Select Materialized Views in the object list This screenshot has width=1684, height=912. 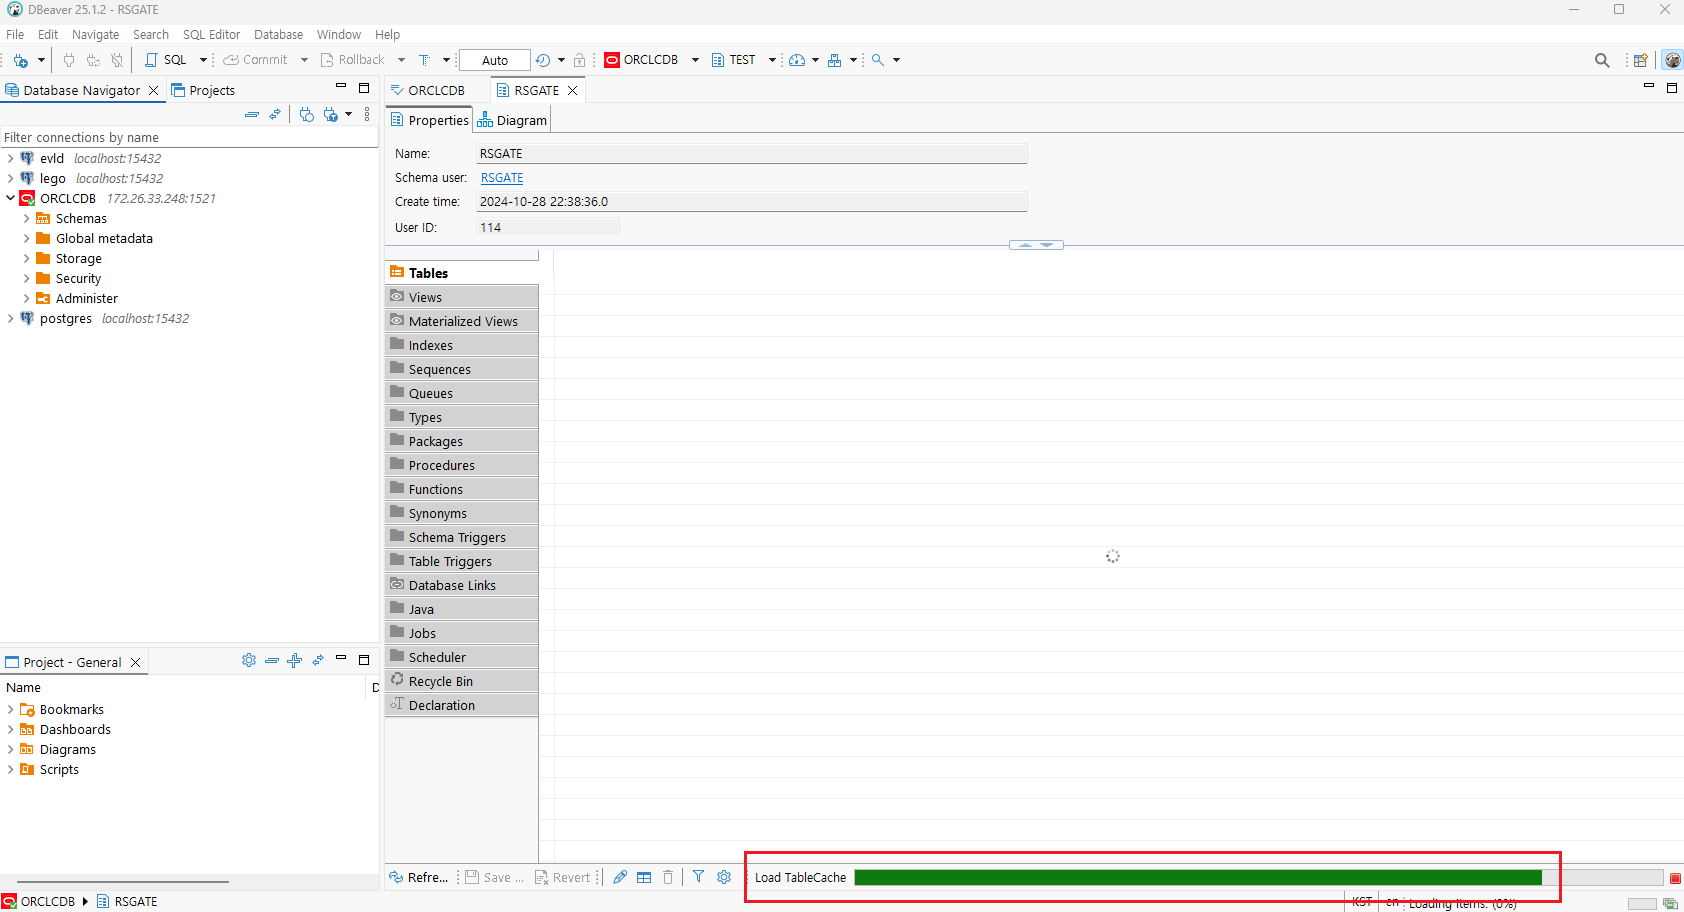[462, 321]
